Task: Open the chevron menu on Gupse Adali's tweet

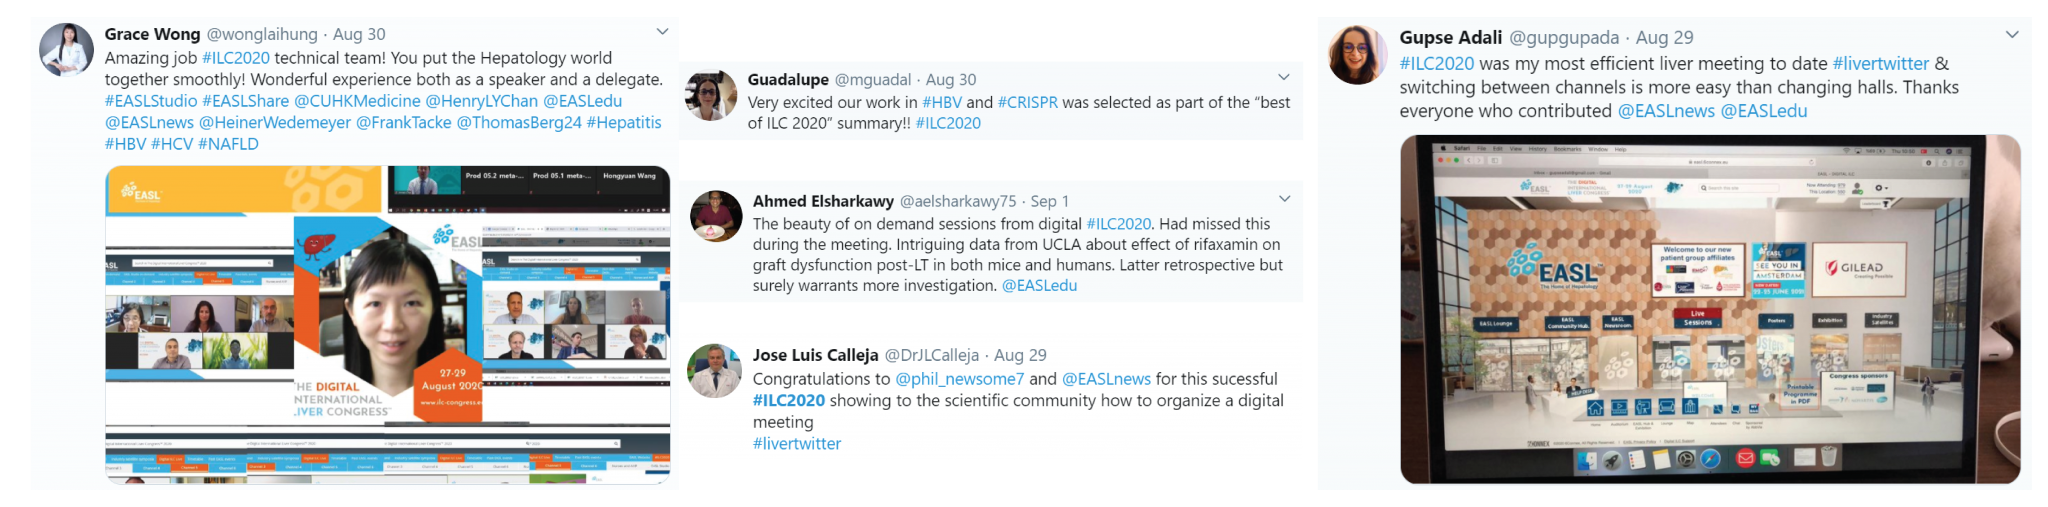Action: pos(2012,35)
